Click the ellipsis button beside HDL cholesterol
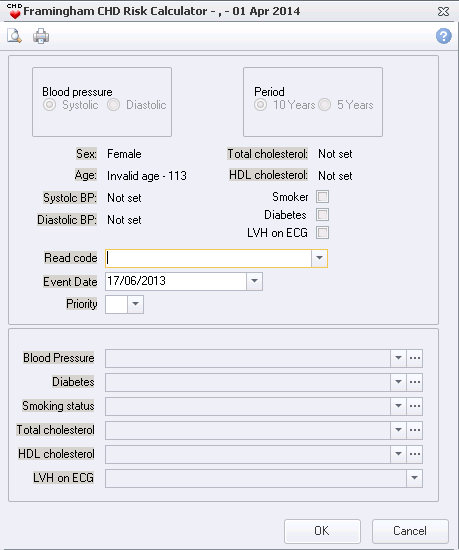This screenshot has height=550, width=459. [x=415, y=454]
